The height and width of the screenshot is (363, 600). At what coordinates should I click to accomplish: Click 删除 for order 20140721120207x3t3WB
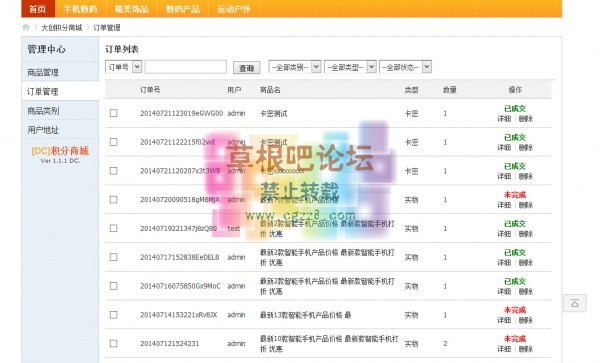pyautogui.click(x=525, y=176)
